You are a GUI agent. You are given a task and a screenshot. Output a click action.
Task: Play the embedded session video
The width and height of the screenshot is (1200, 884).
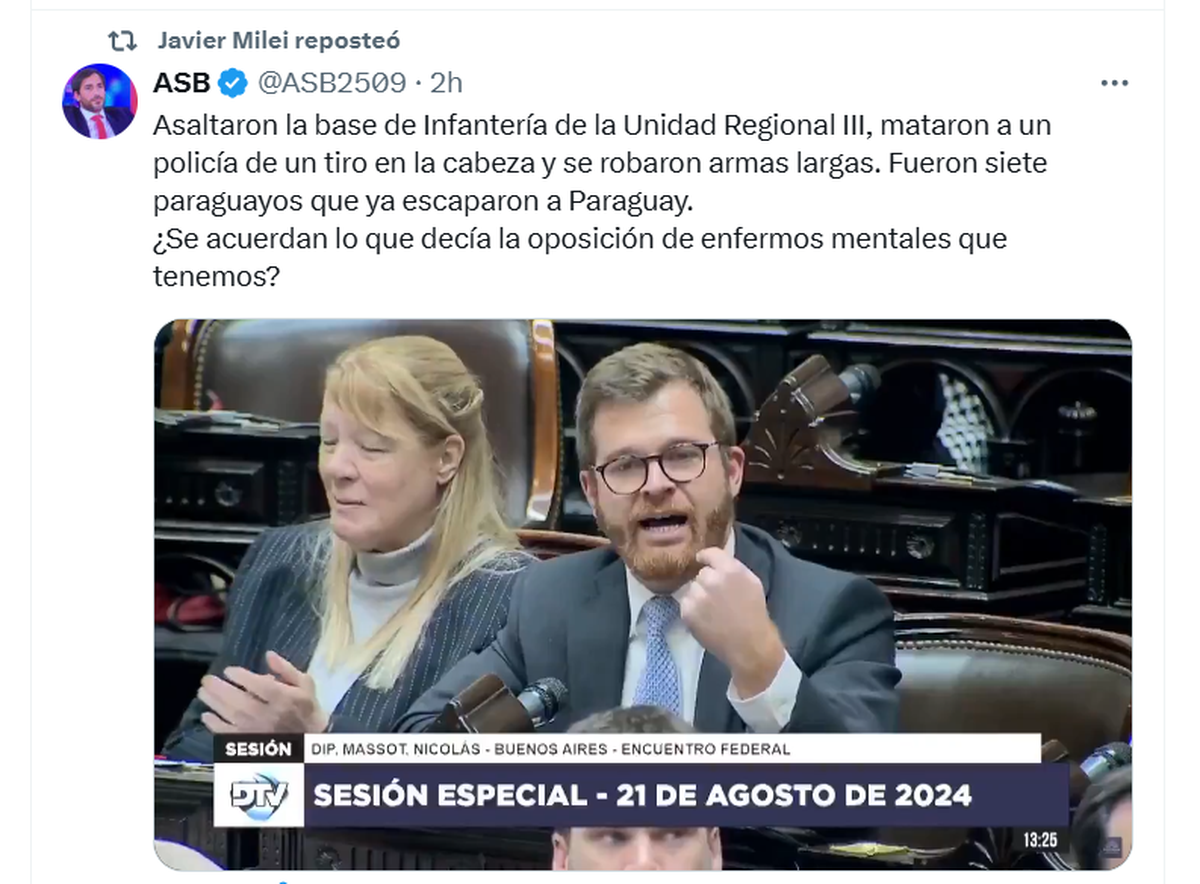point(643,594)
